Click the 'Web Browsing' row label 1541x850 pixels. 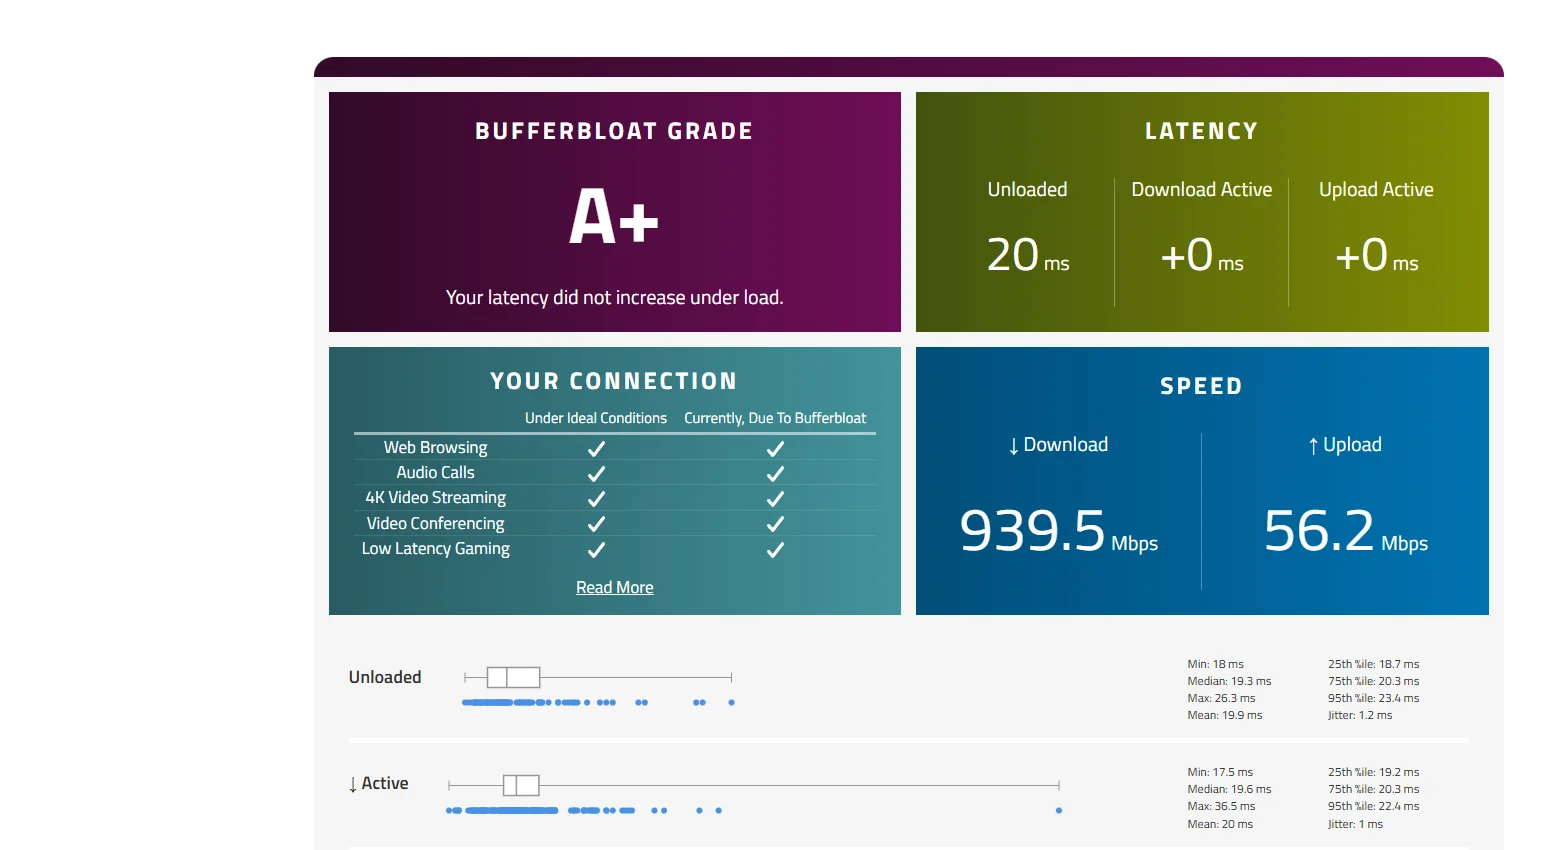click(435, 448)
